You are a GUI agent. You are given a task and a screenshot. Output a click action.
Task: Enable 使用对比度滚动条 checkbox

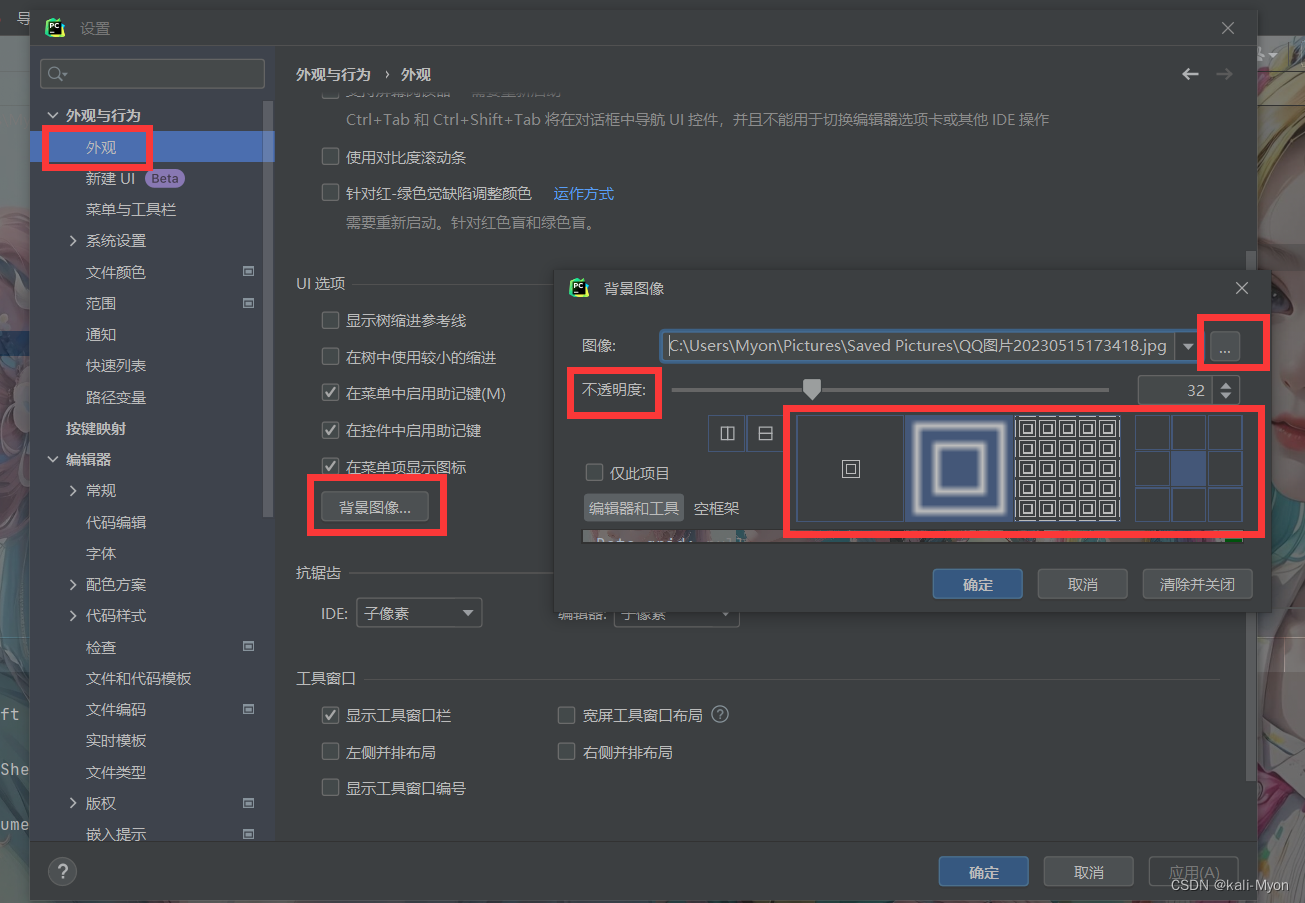[330, 157]
